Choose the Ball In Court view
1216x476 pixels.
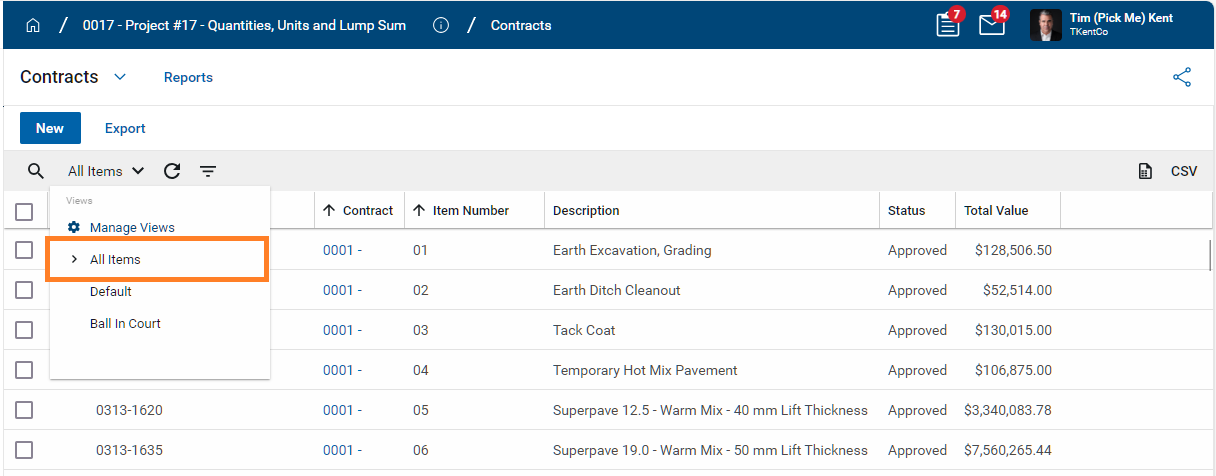click(125, 324)
